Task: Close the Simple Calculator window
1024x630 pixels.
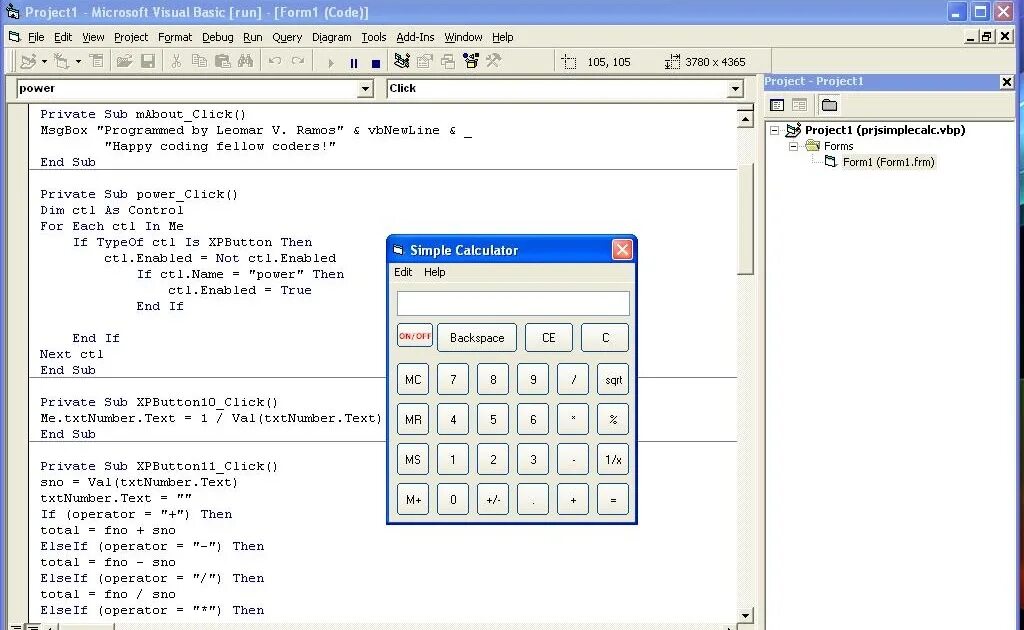Action: (622, 249)
